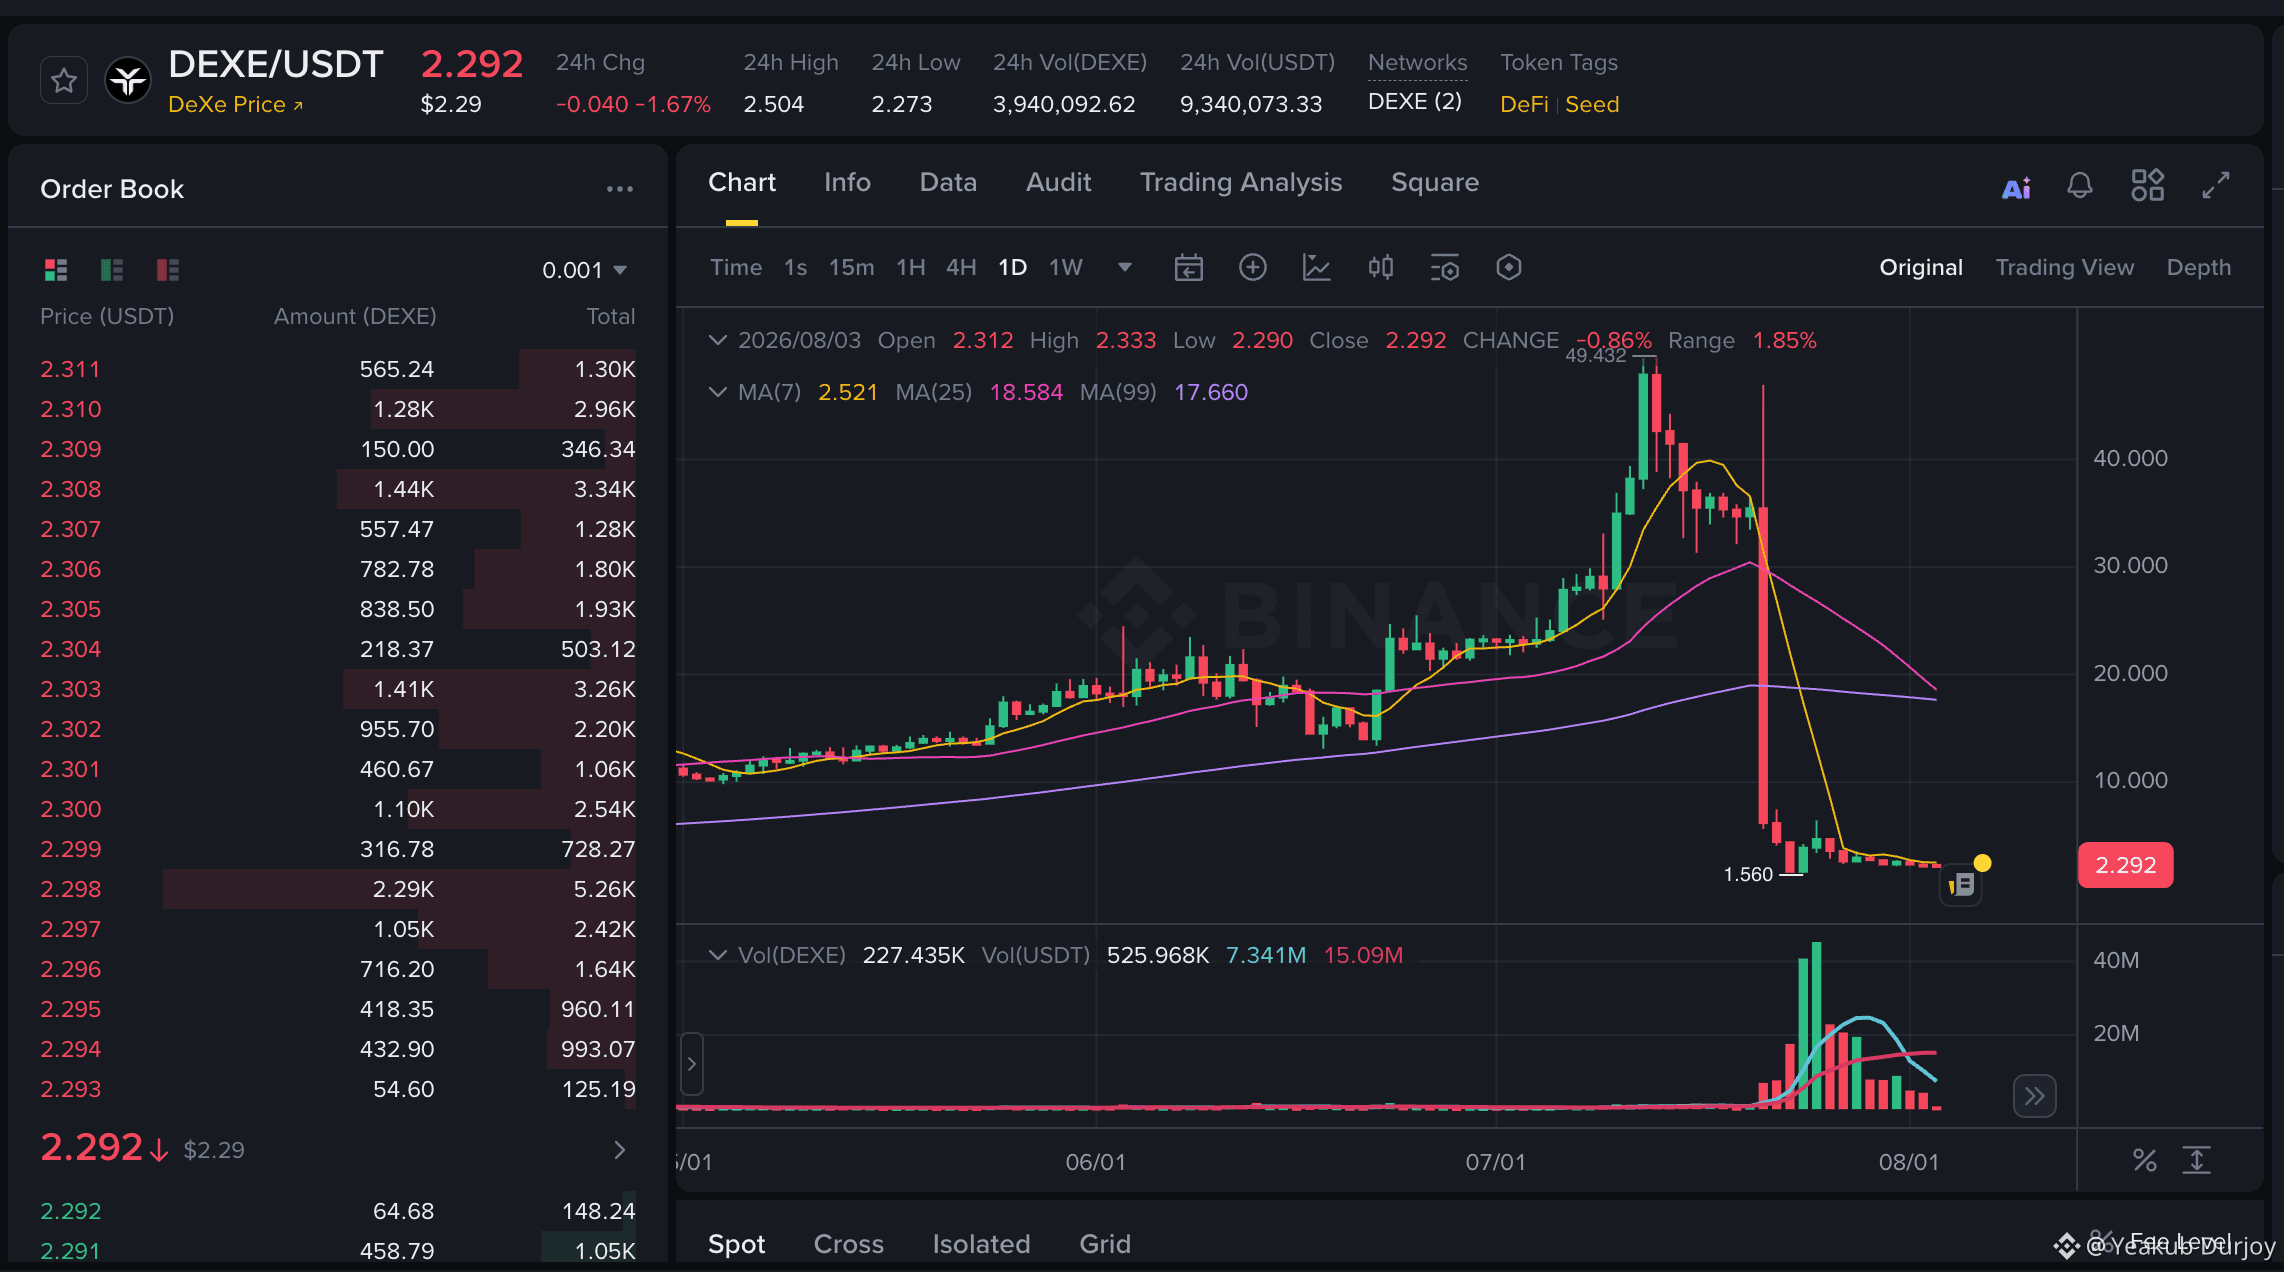Screen dimensions: 2284x1272
Task: Open the Order Book more options menu
Action: [620, 189]
